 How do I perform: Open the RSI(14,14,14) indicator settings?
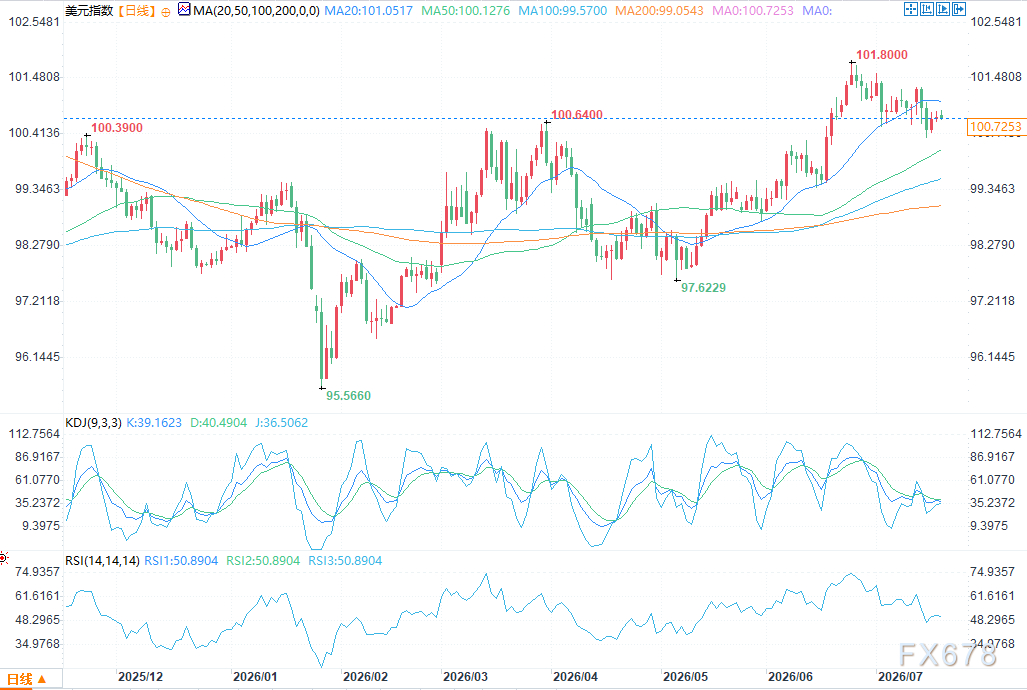coord(102,561)
